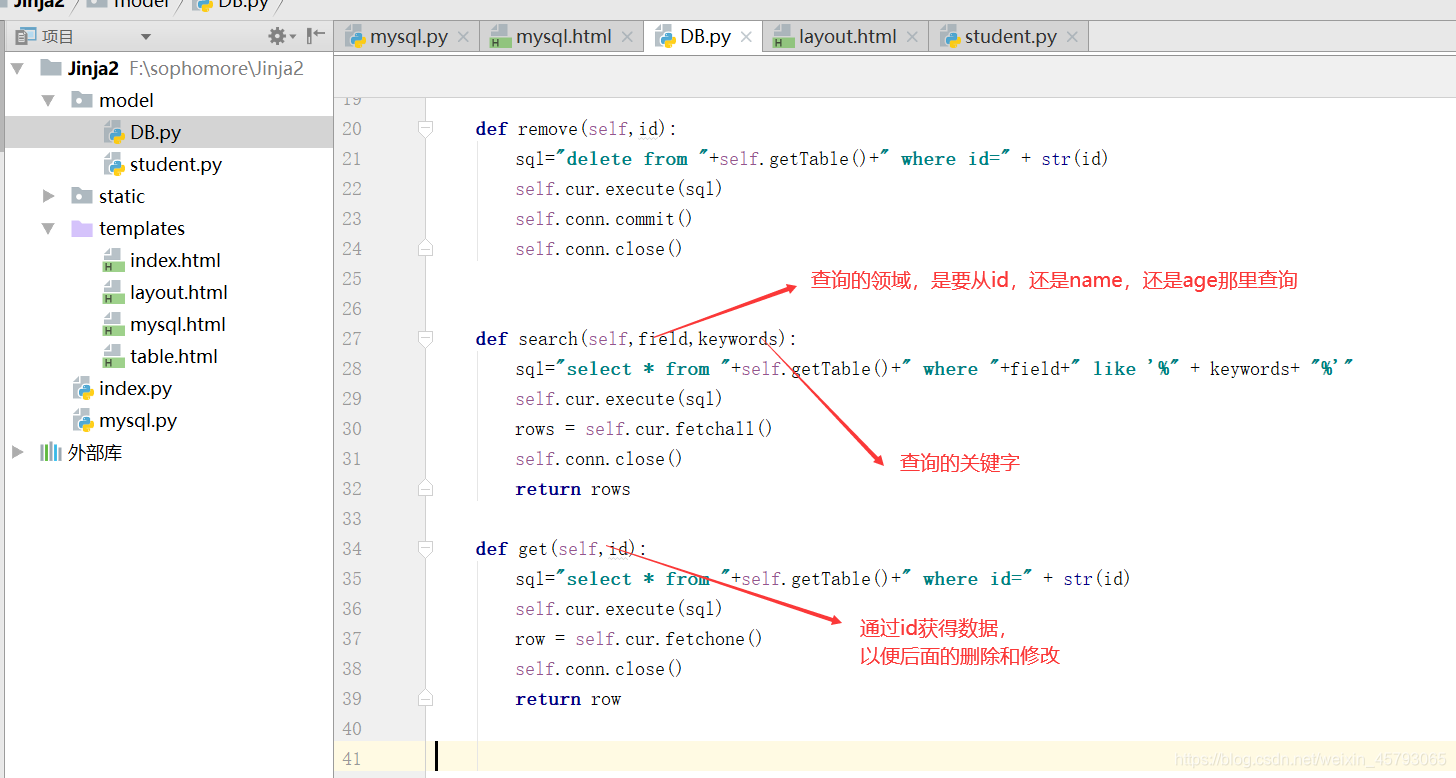Collapse the model folder
This screenshot has width=1456, height=778.
(48, 100)
